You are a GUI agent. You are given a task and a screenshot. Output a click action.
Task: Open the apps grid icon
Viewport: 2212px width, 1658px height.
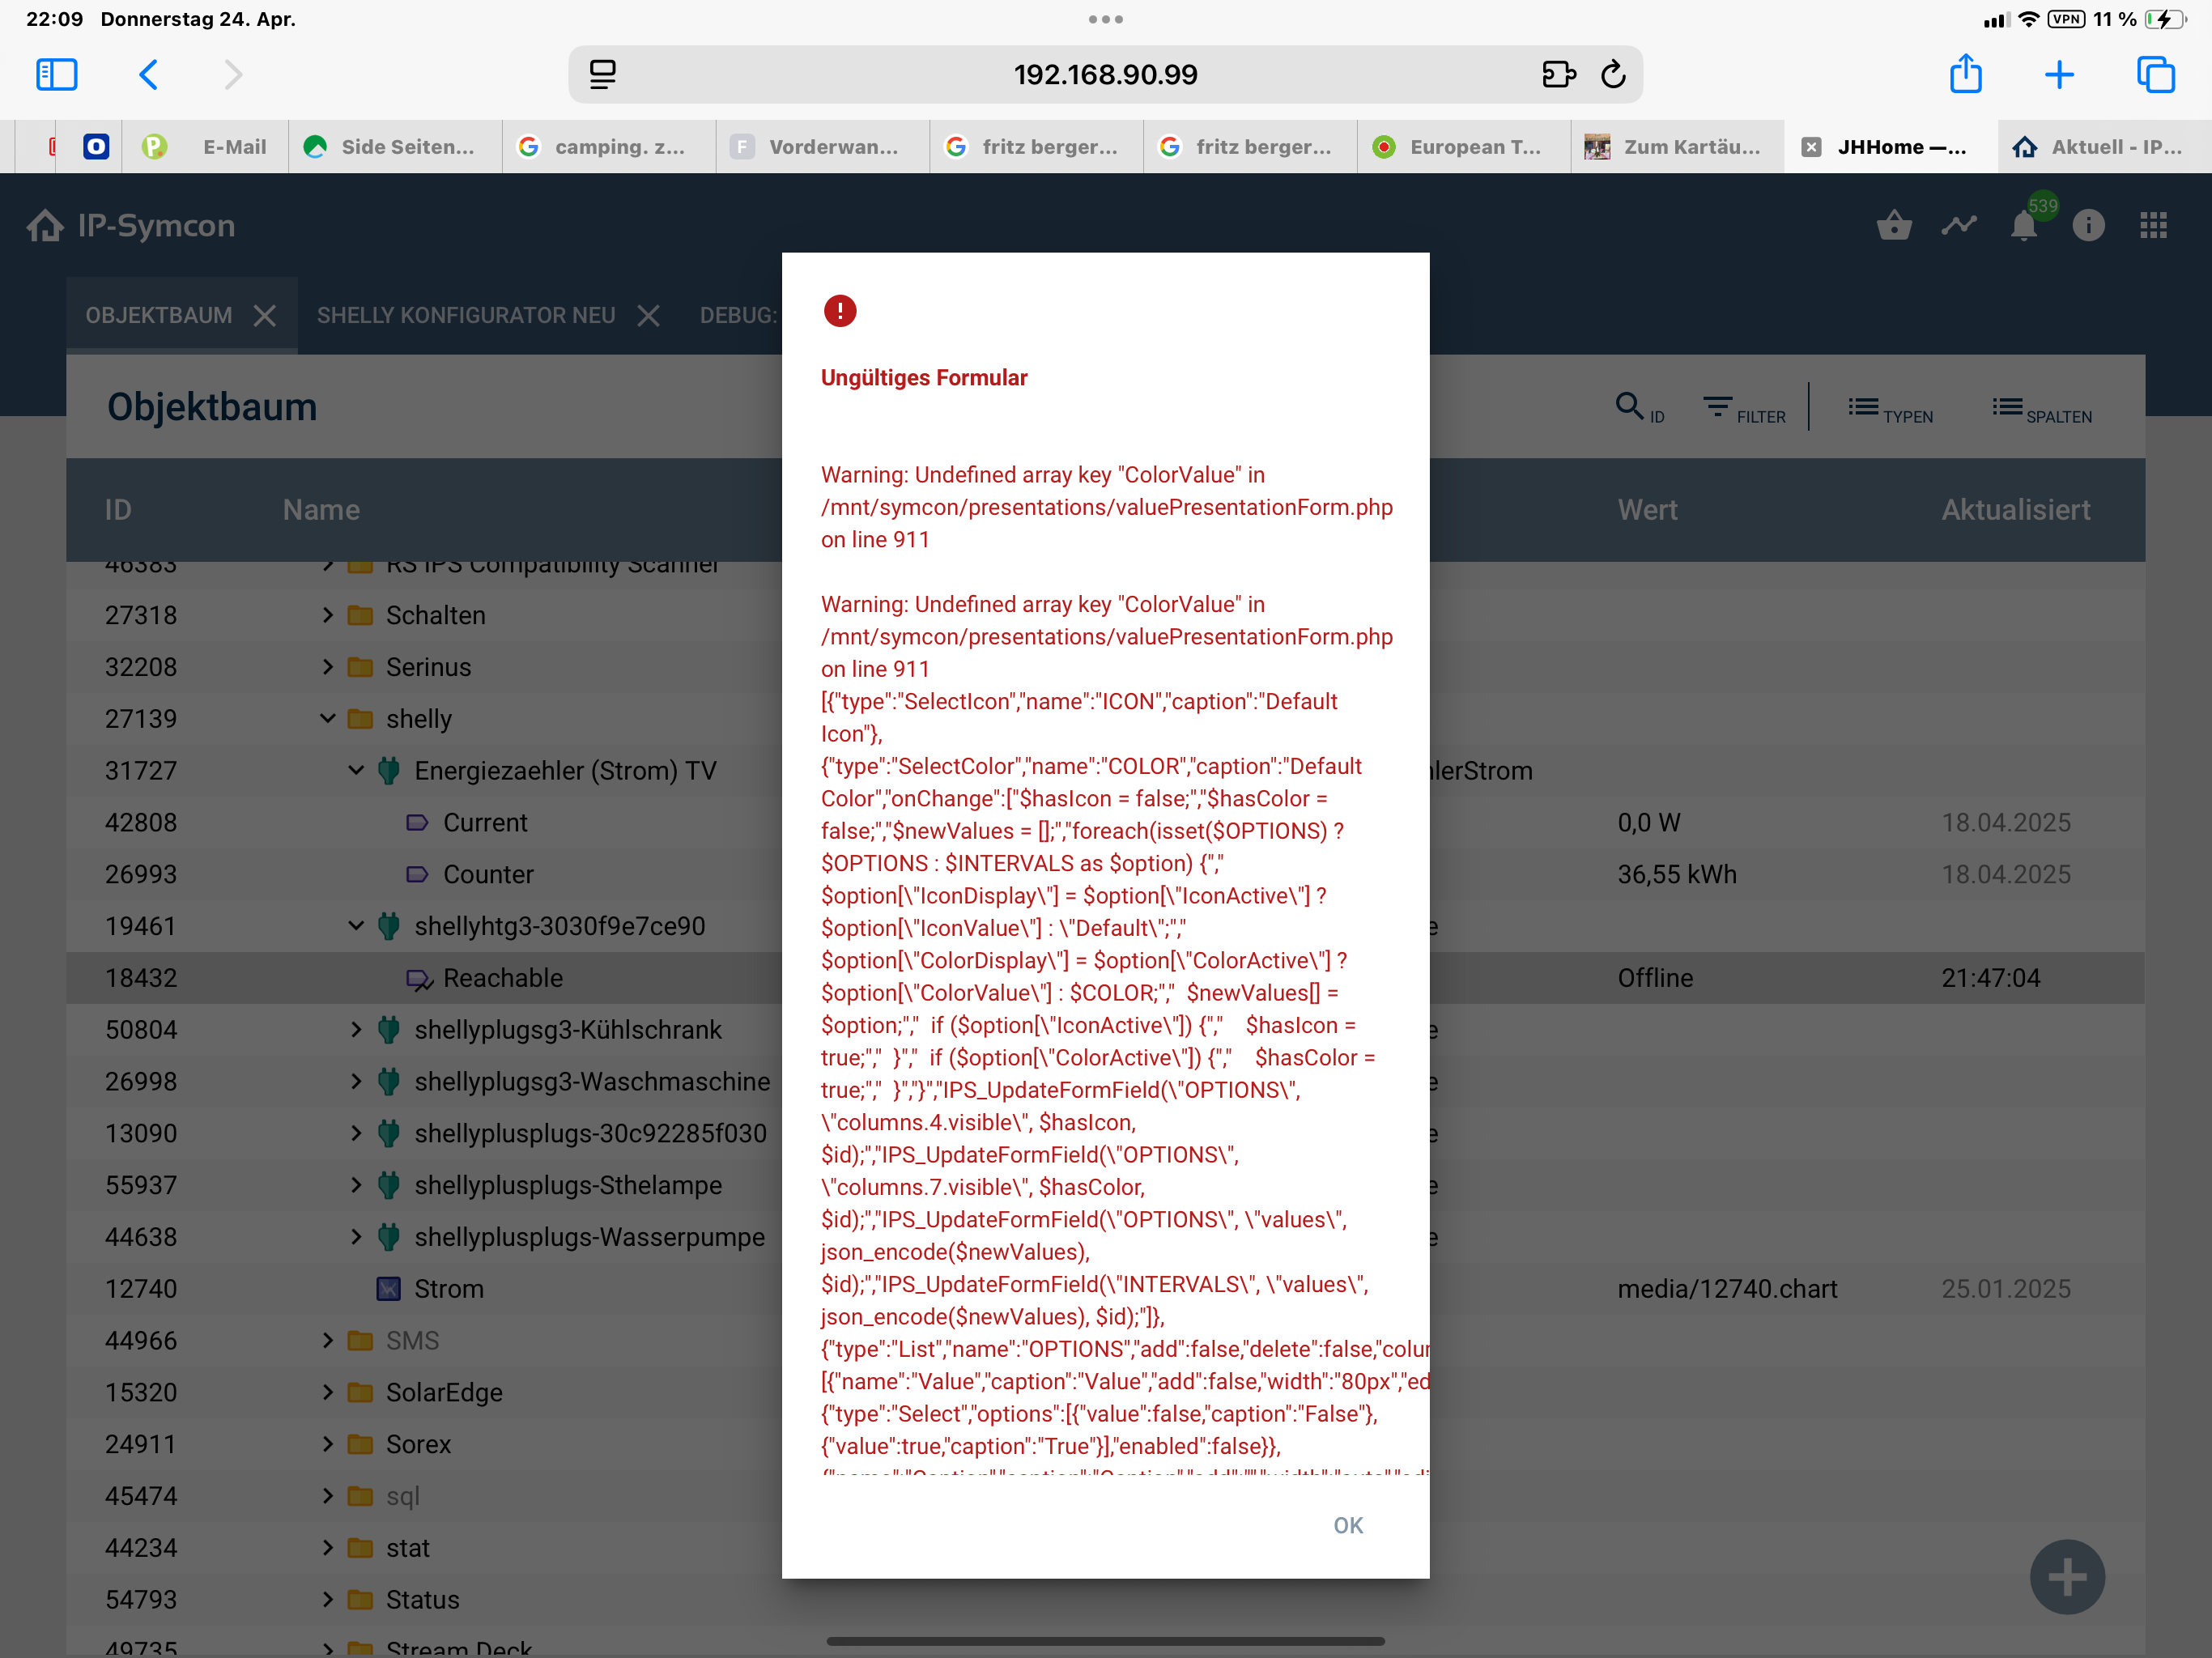click(x=2152, y=226)
